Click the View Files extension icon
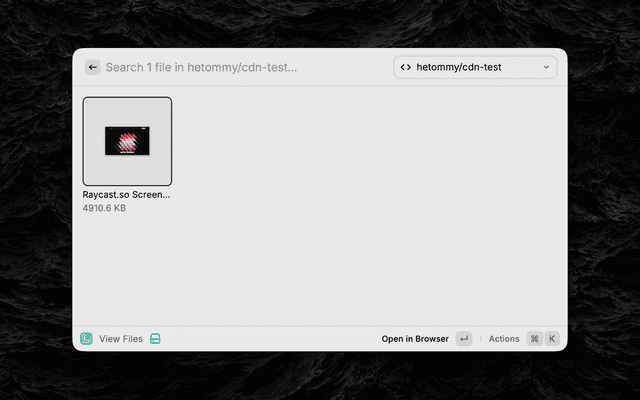 click(x=87, y=339)
